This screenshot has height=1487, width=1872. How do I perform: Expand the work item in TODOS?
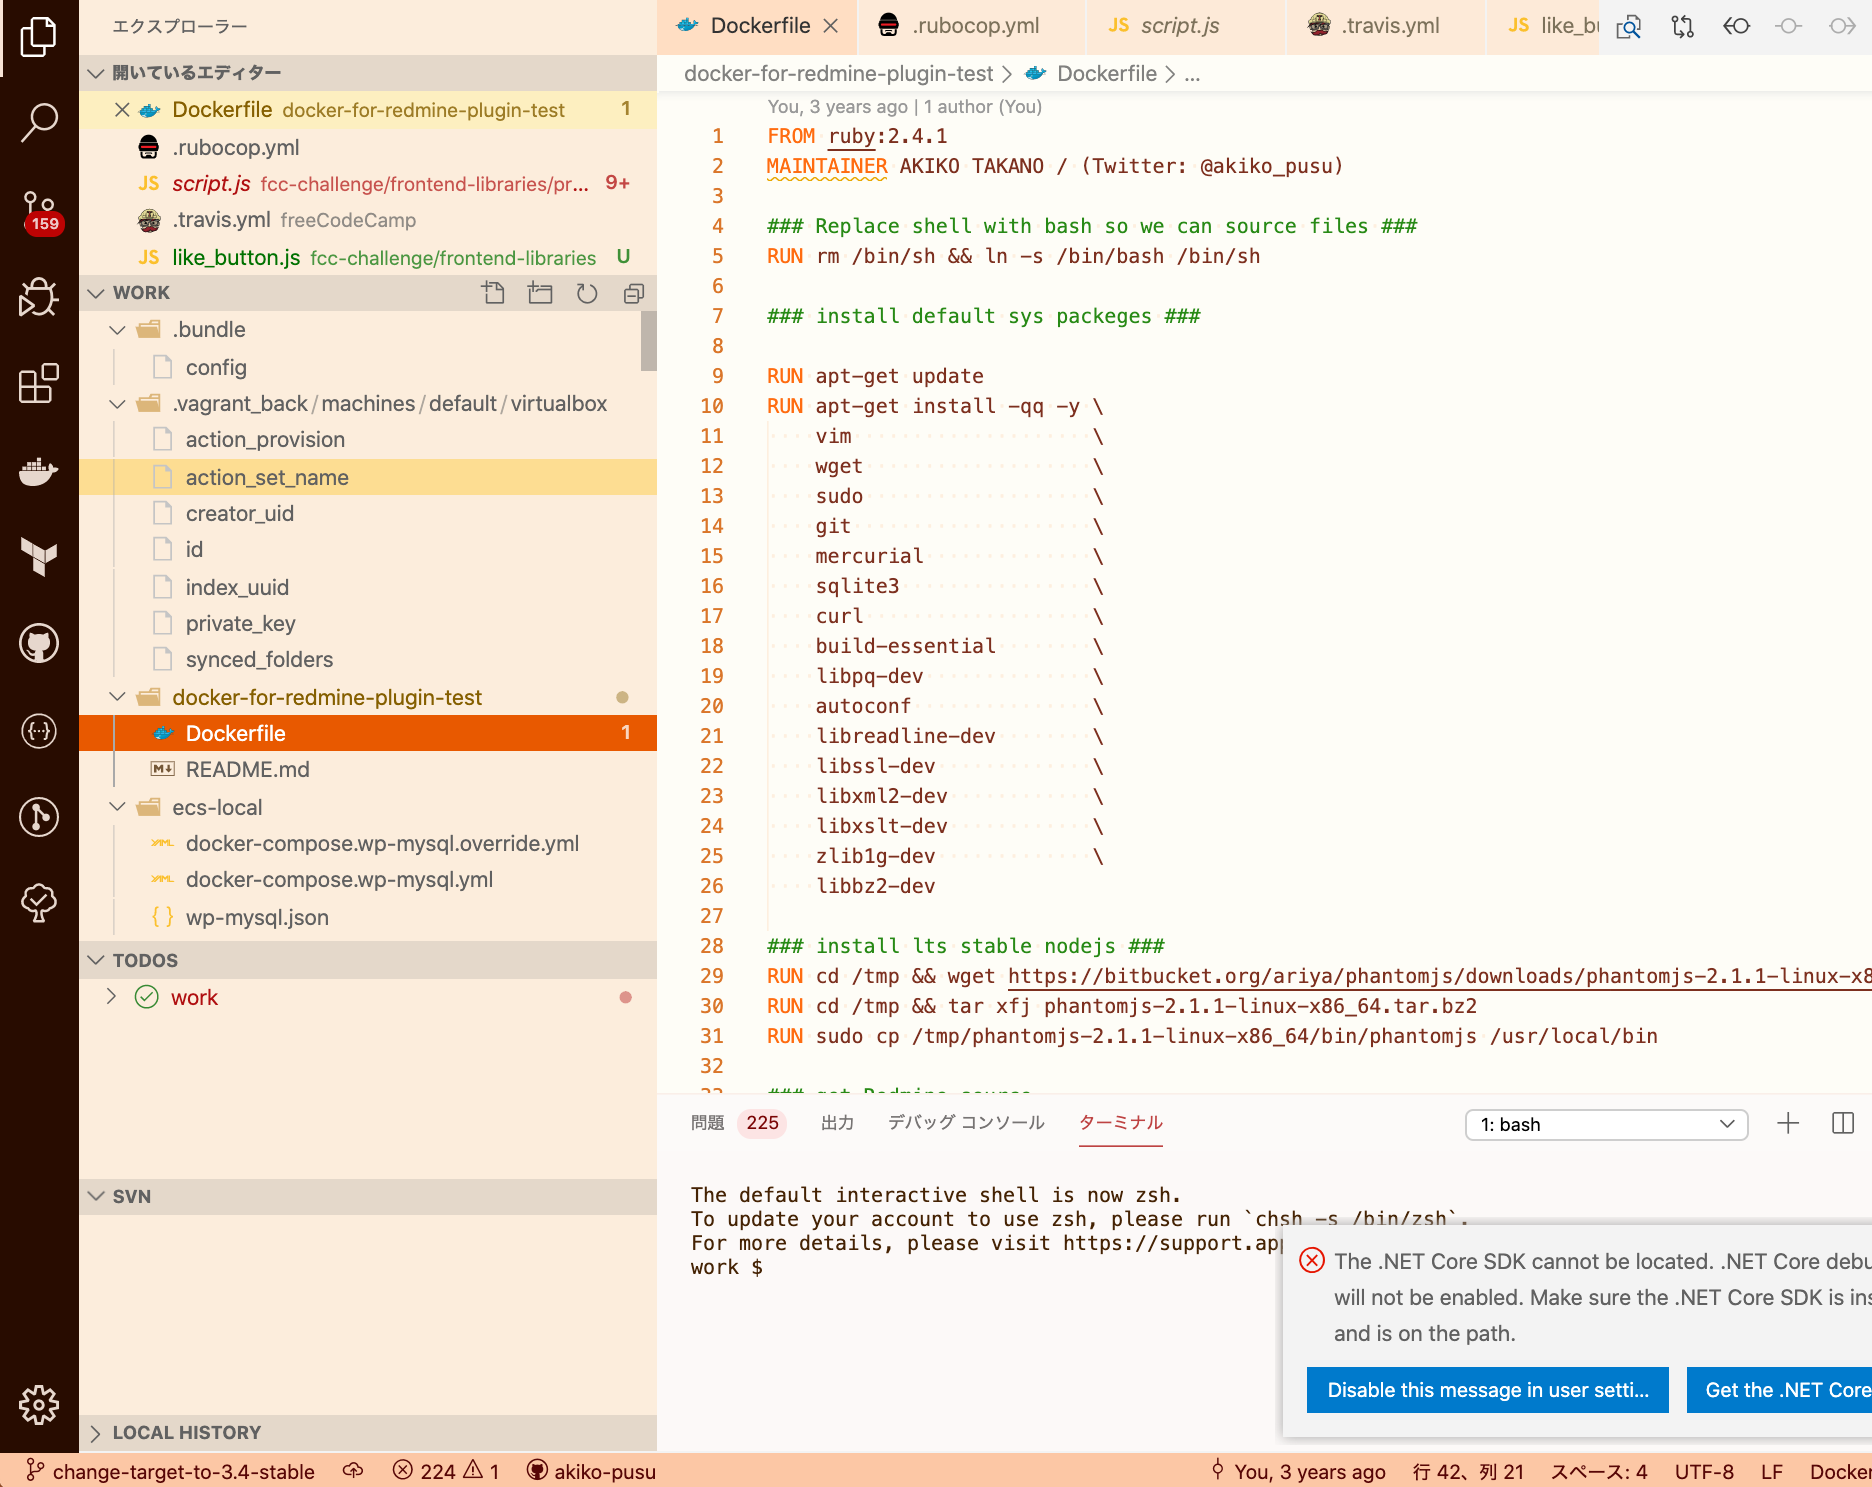coord(111,997)
